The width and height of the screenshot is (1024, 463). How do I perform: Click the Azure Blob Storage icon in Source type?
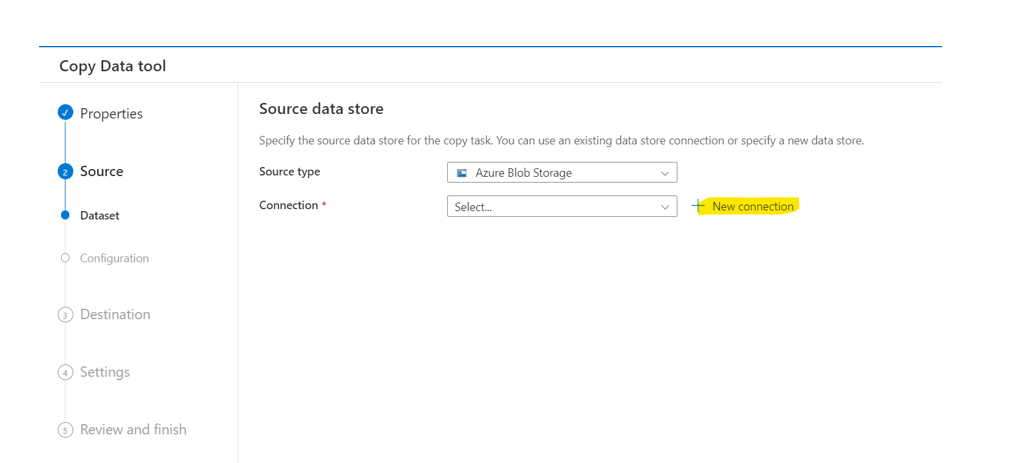[462, 173]
